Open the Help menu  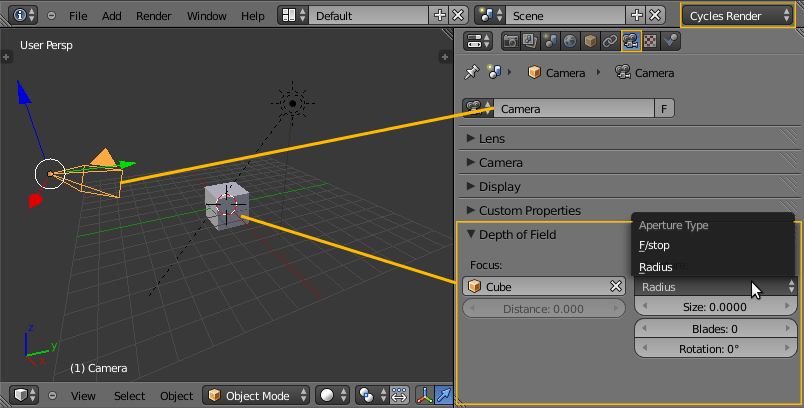click(x=252, y=16)
